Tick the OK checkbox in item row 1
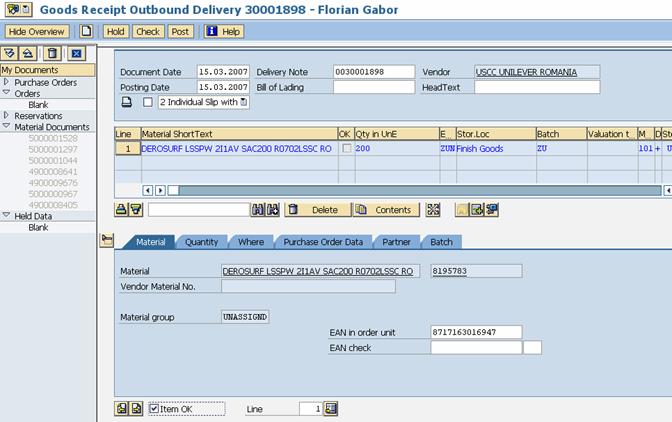This screenshot has height=422, width=672. [346, 148]
